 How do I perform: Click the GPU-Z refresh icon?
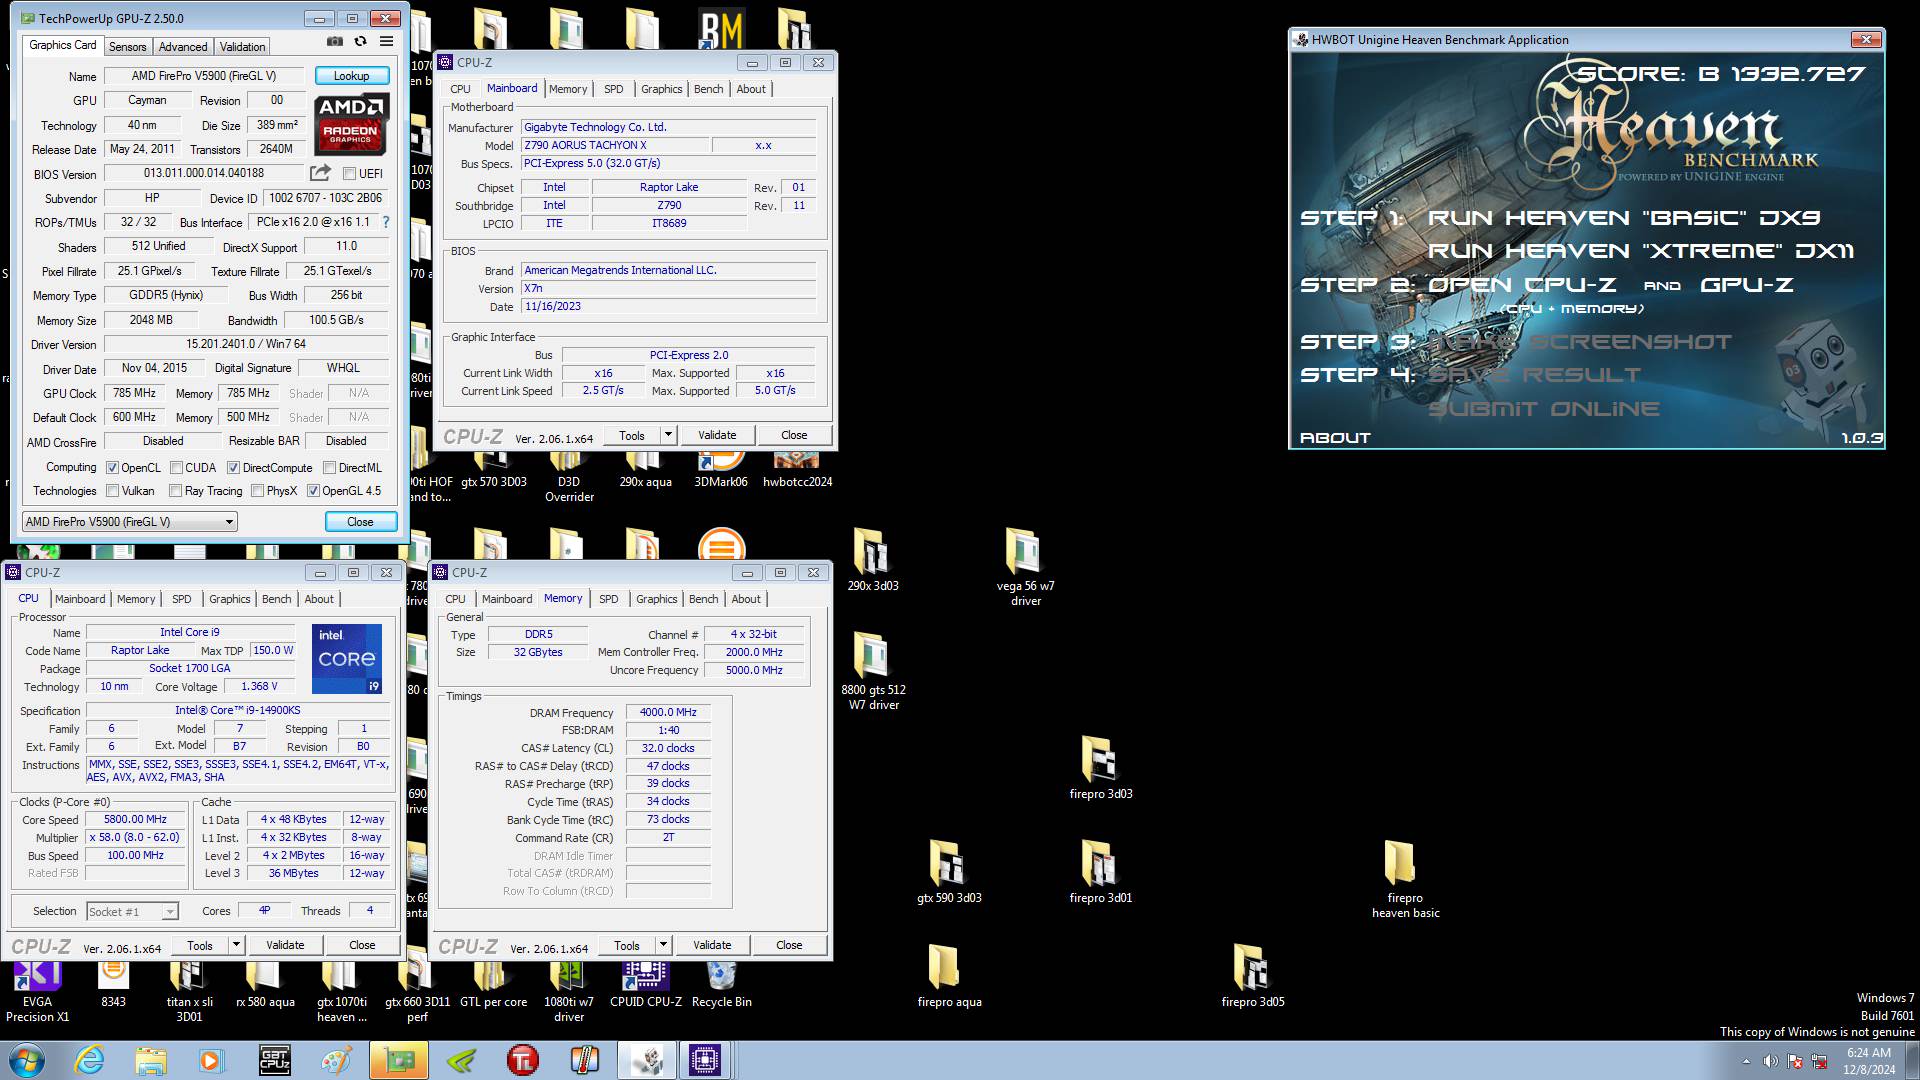[x=360, y=42]
